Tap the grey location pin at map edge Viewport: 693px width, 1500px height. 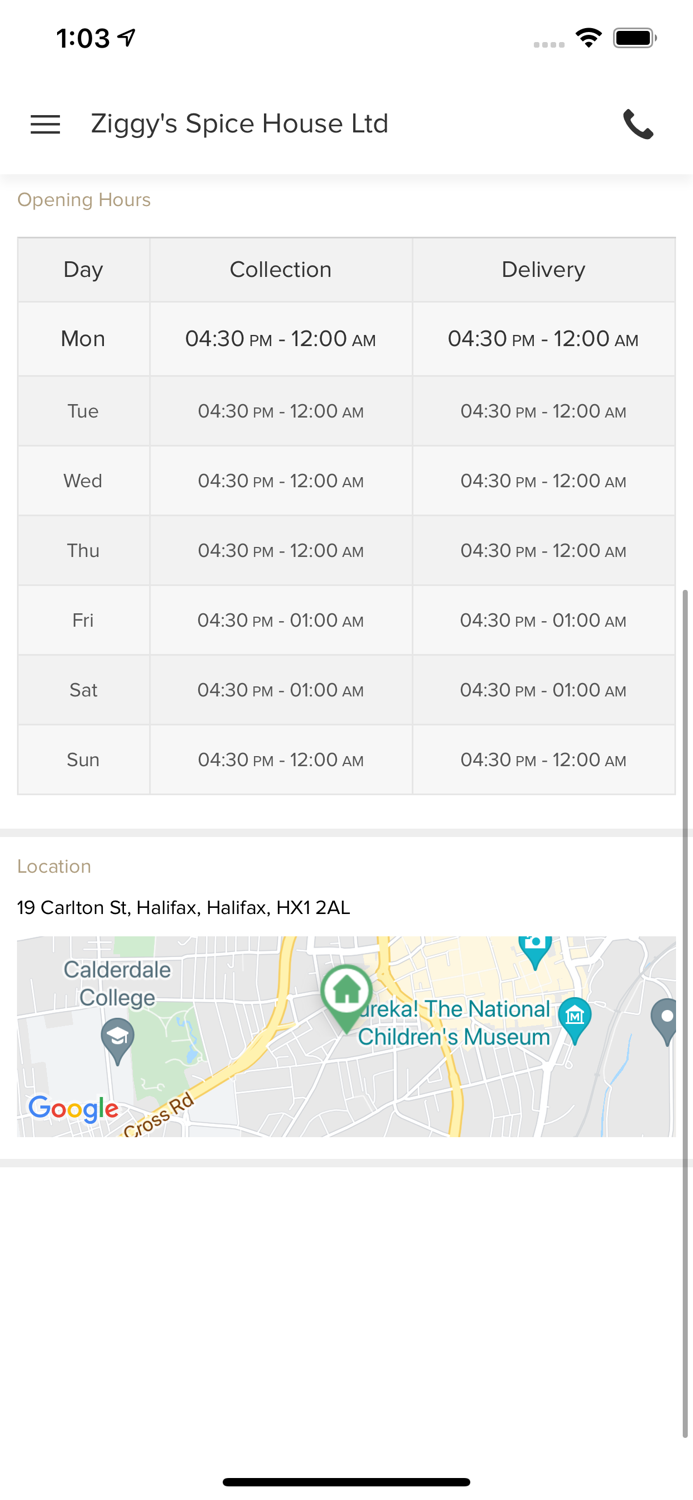coord(664,1020)
